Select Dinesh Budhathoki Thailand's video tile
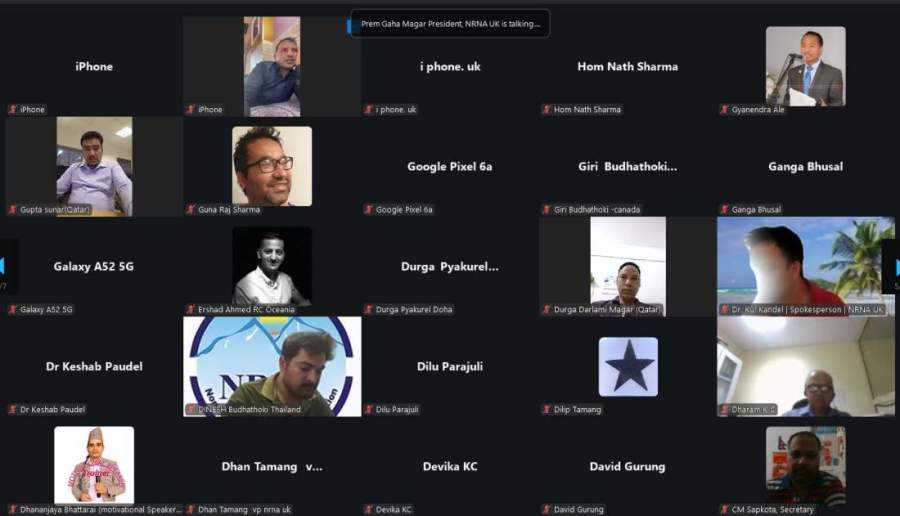The image size is (900, 516). (272, 366)
